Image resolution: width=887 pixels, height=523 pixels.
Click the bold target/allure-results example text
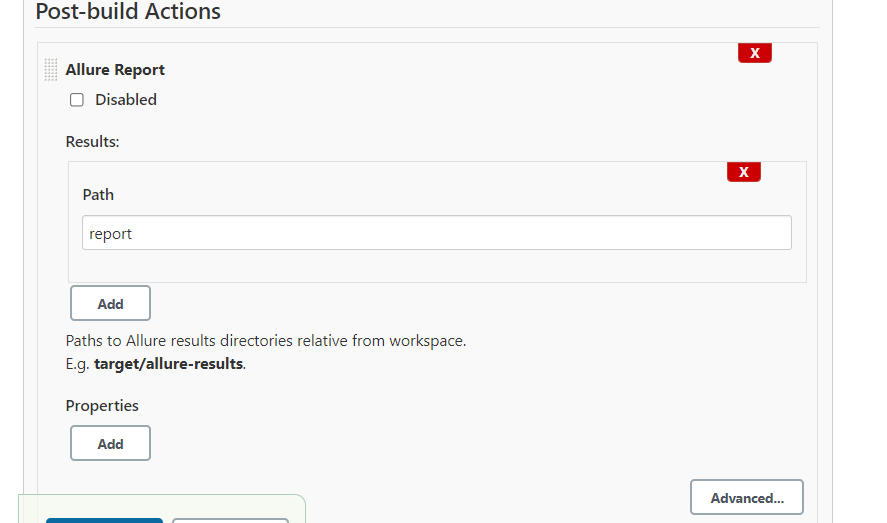click(x=168, y=364)
